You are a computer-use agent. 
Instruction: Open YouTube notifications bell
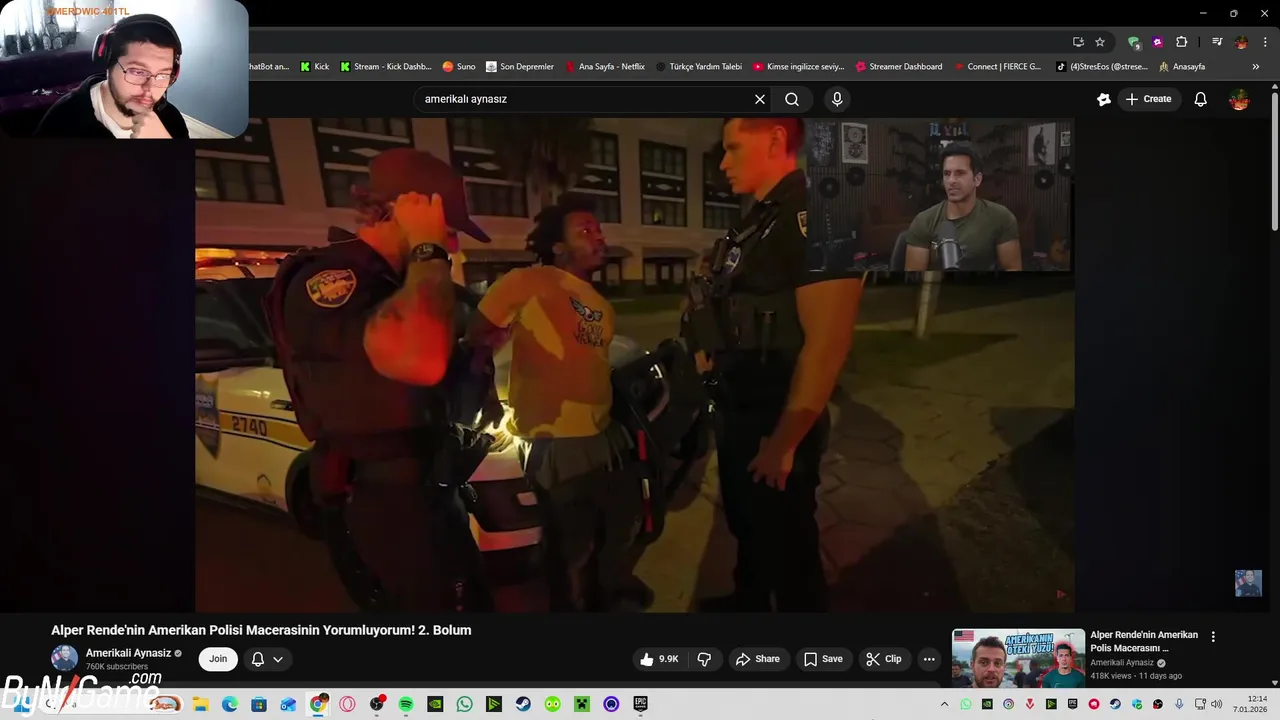click(1201, 99)
